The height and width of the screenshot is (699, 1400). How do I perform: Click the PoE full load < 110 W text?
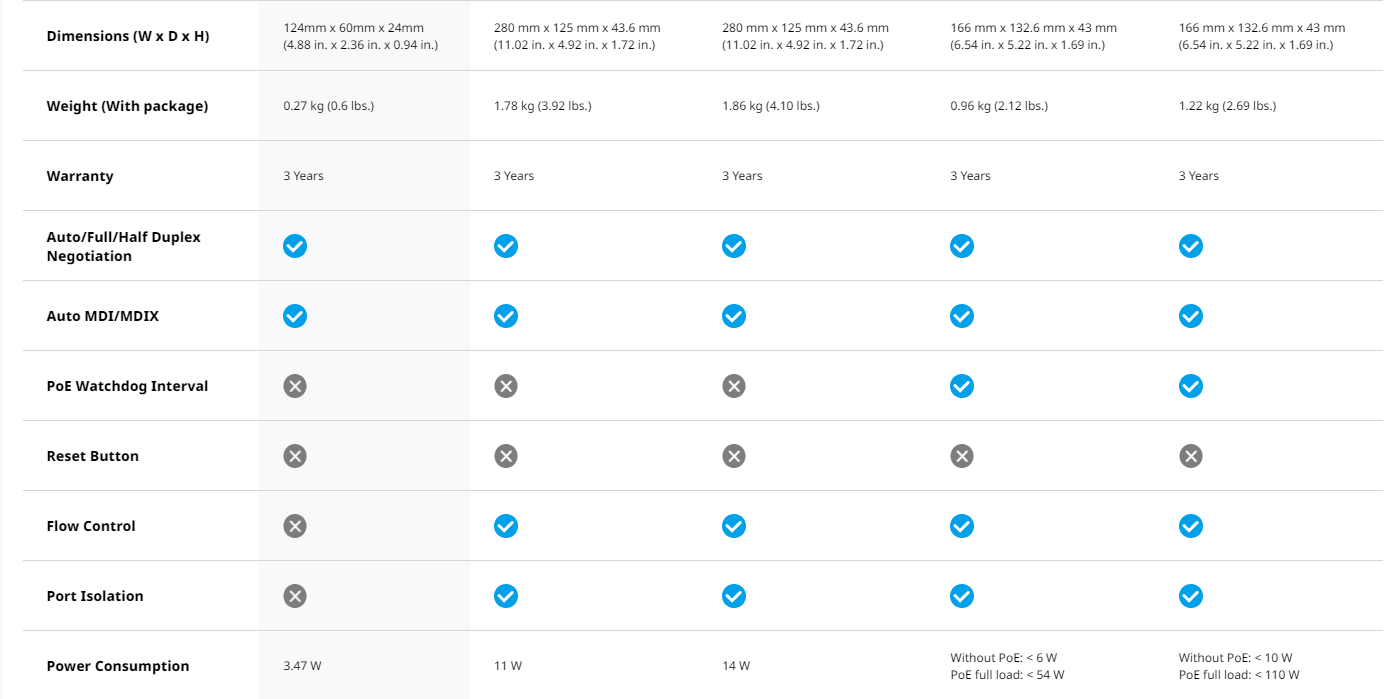(x=1239, y=675)
